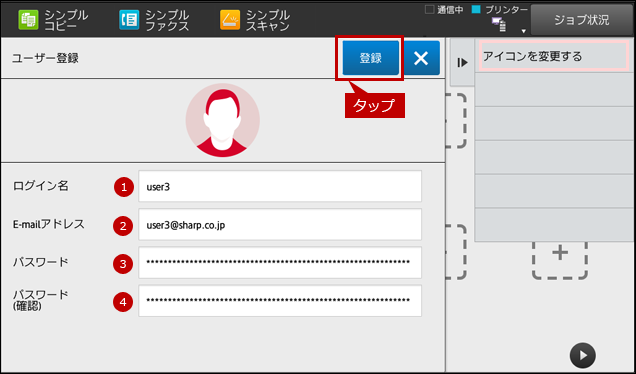Select the パスワード input field

[280, 262]
